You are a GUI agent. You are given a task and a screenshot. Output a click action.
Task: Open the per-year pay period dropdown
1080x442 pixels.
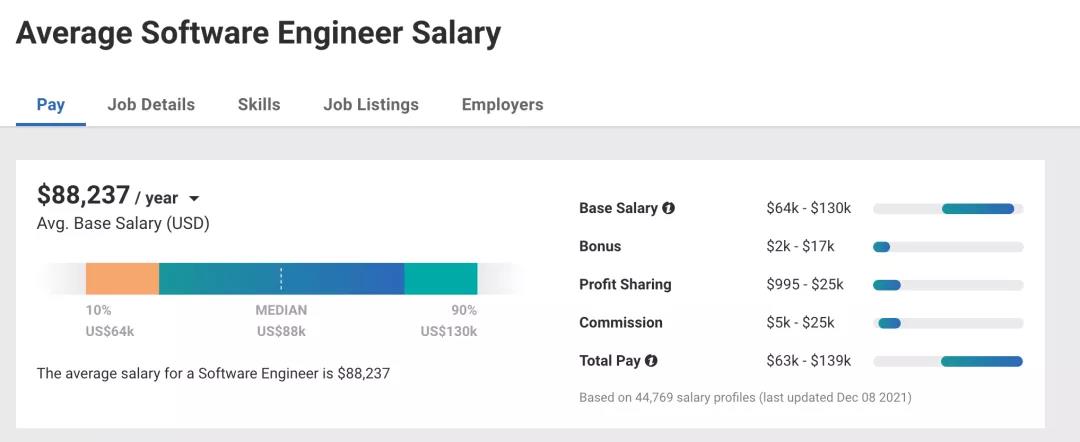pos(194,199)
